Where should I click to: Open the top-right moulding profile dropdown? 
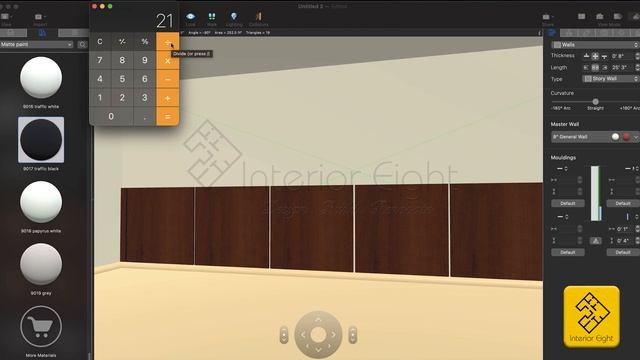[631, 169]
